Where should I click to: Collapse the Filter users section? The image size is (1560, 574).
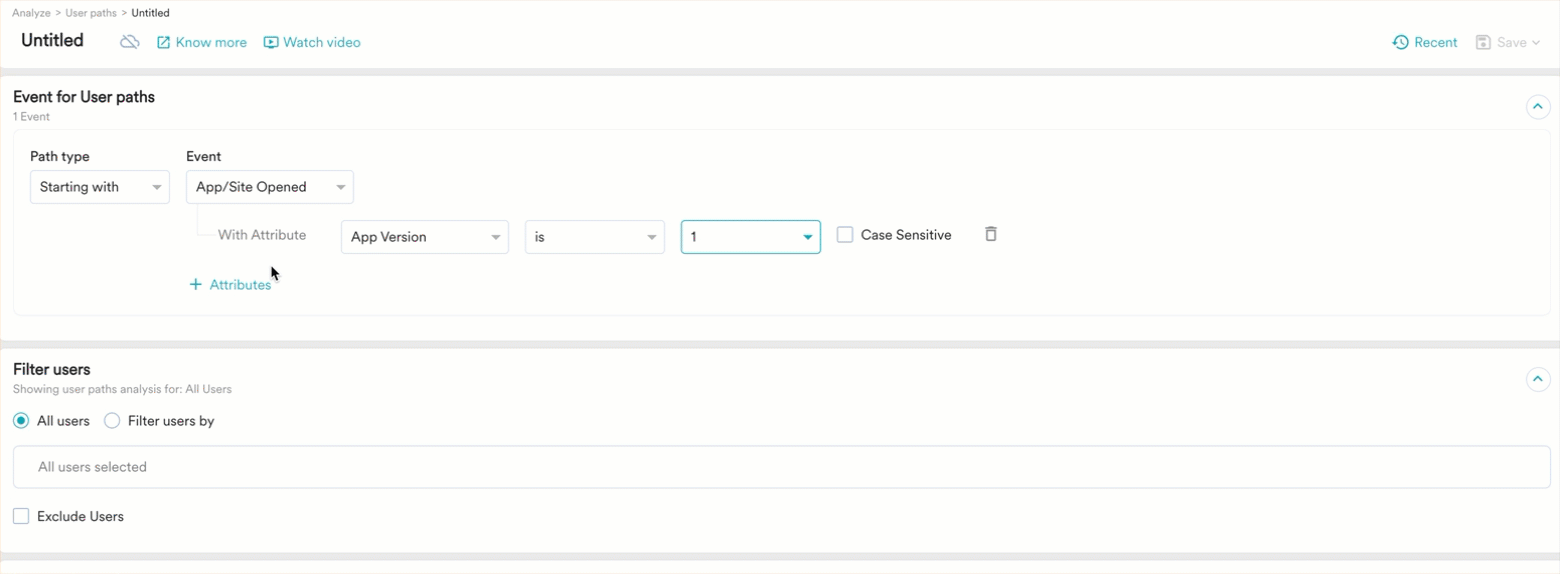pos(1537,379)
